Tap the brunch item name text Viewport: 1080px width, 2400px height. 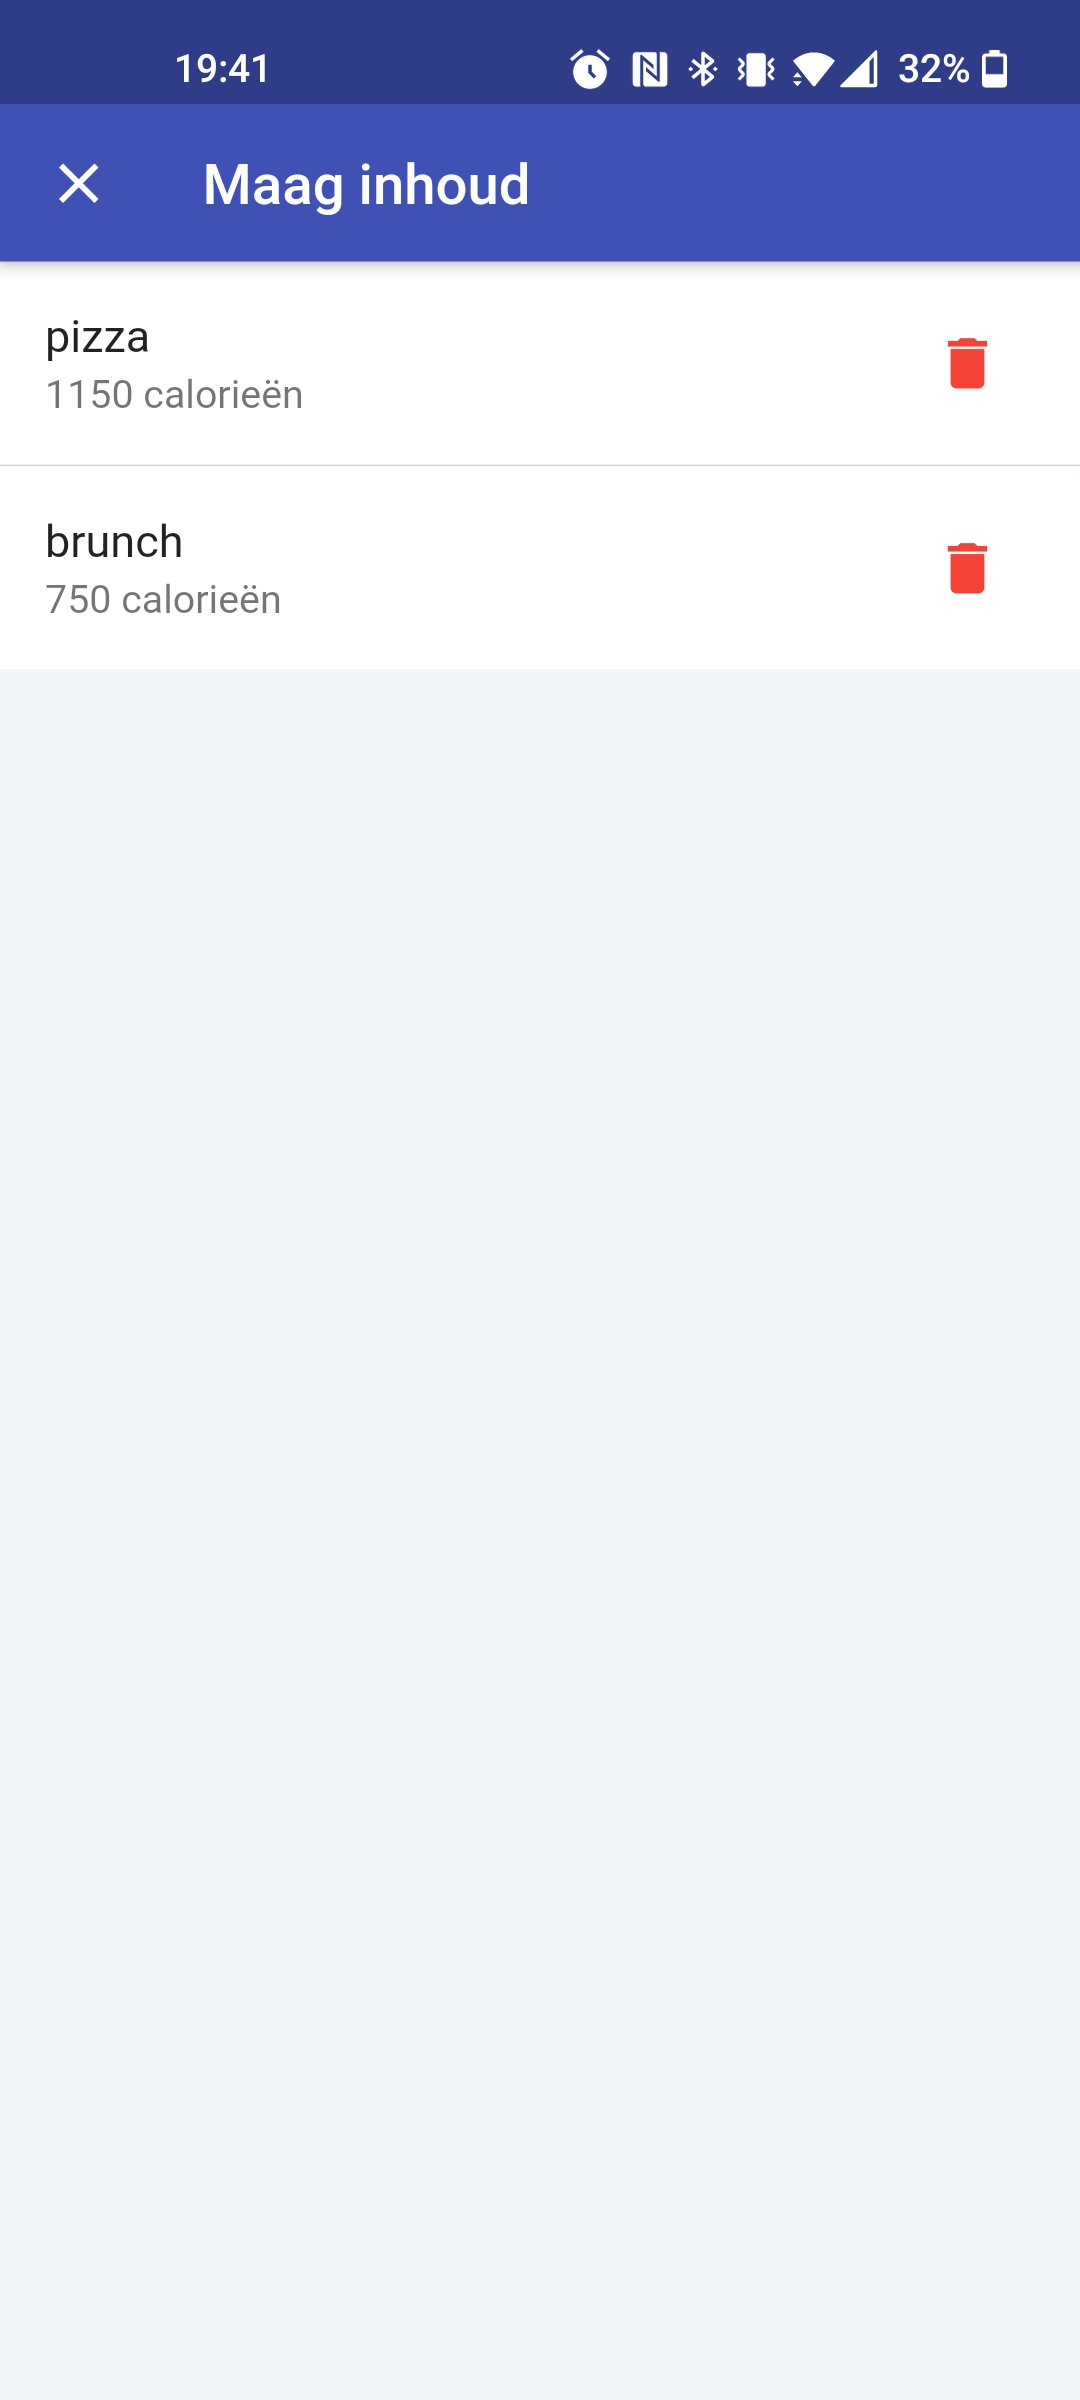coord(114,542)
